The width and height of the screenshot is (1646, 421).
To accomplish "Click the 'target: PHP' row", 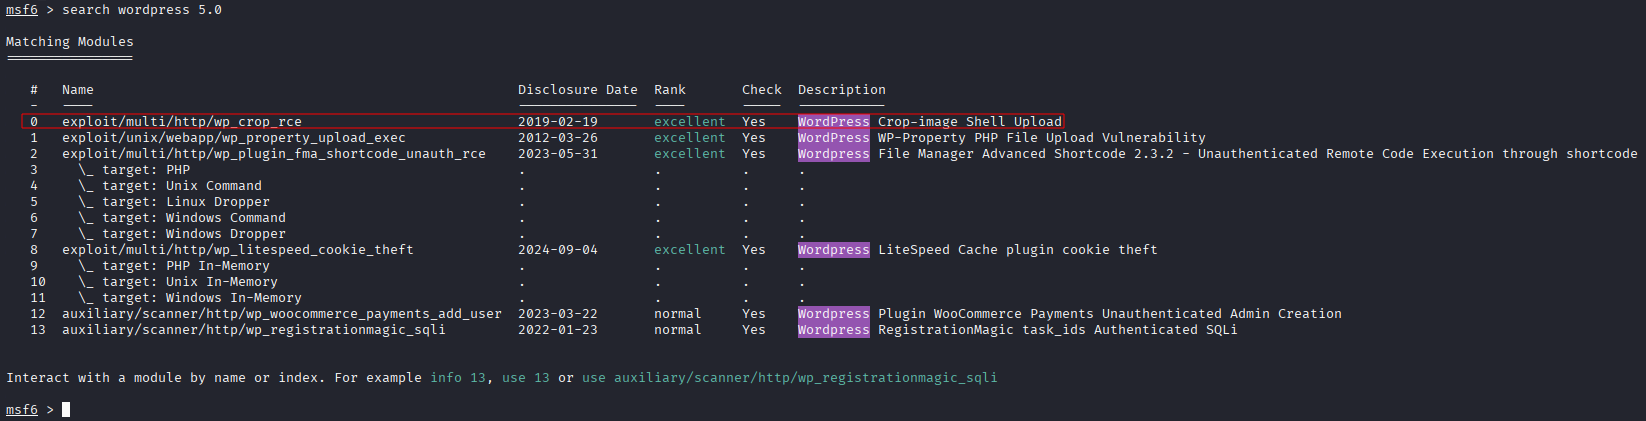I will coord(134,170).
